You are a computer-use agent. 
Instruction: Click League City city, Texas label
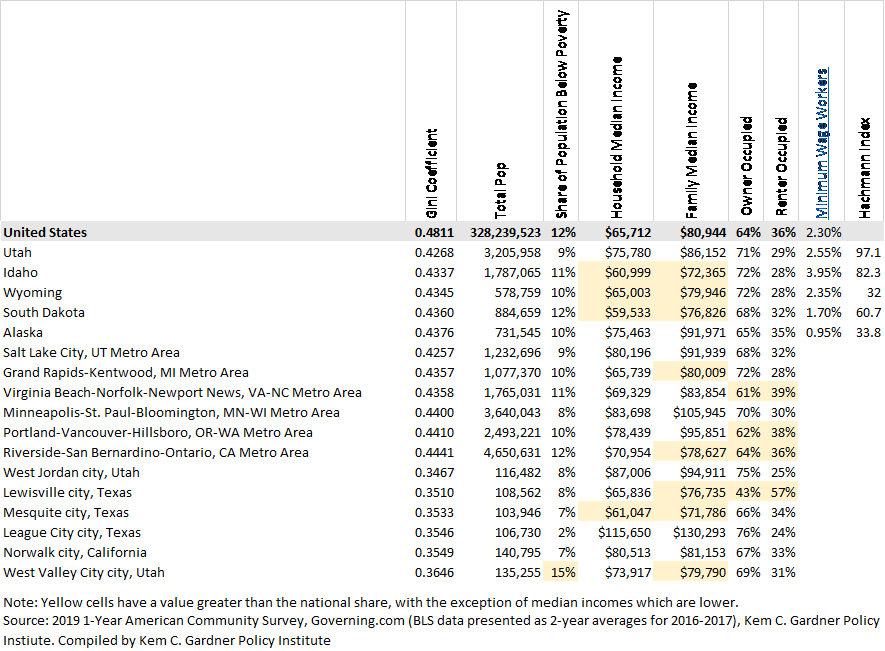pos(72,533)
